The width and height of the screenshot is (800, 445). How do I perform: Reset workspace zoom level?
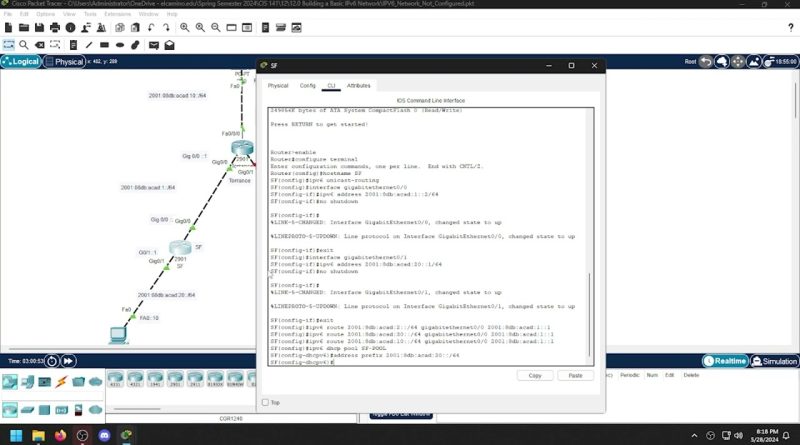coord(201,28)
